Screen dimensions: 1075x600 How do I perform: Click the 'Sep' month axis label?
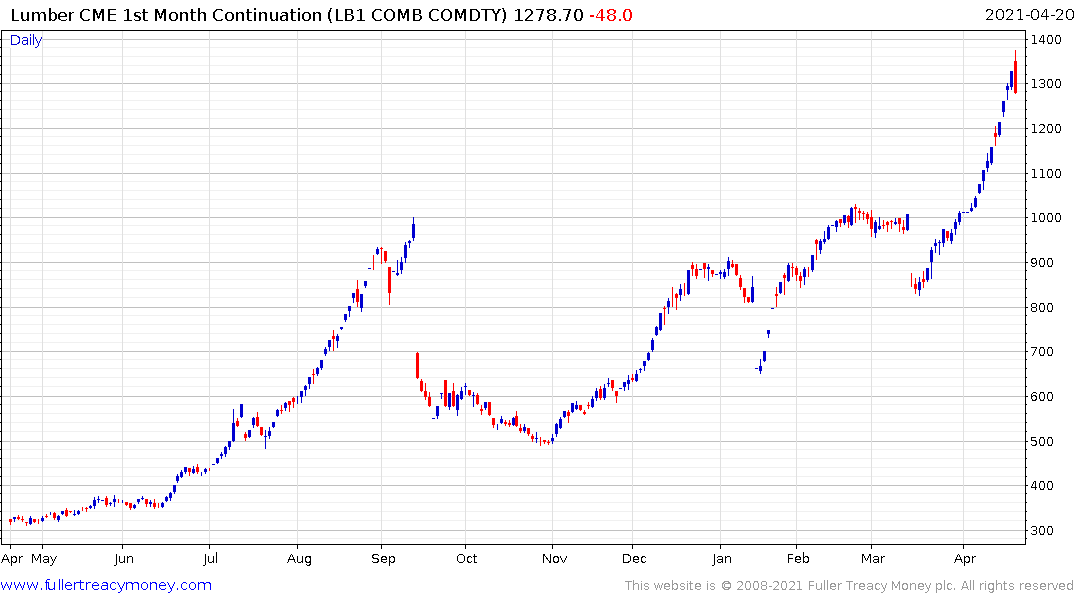point(383,559)
